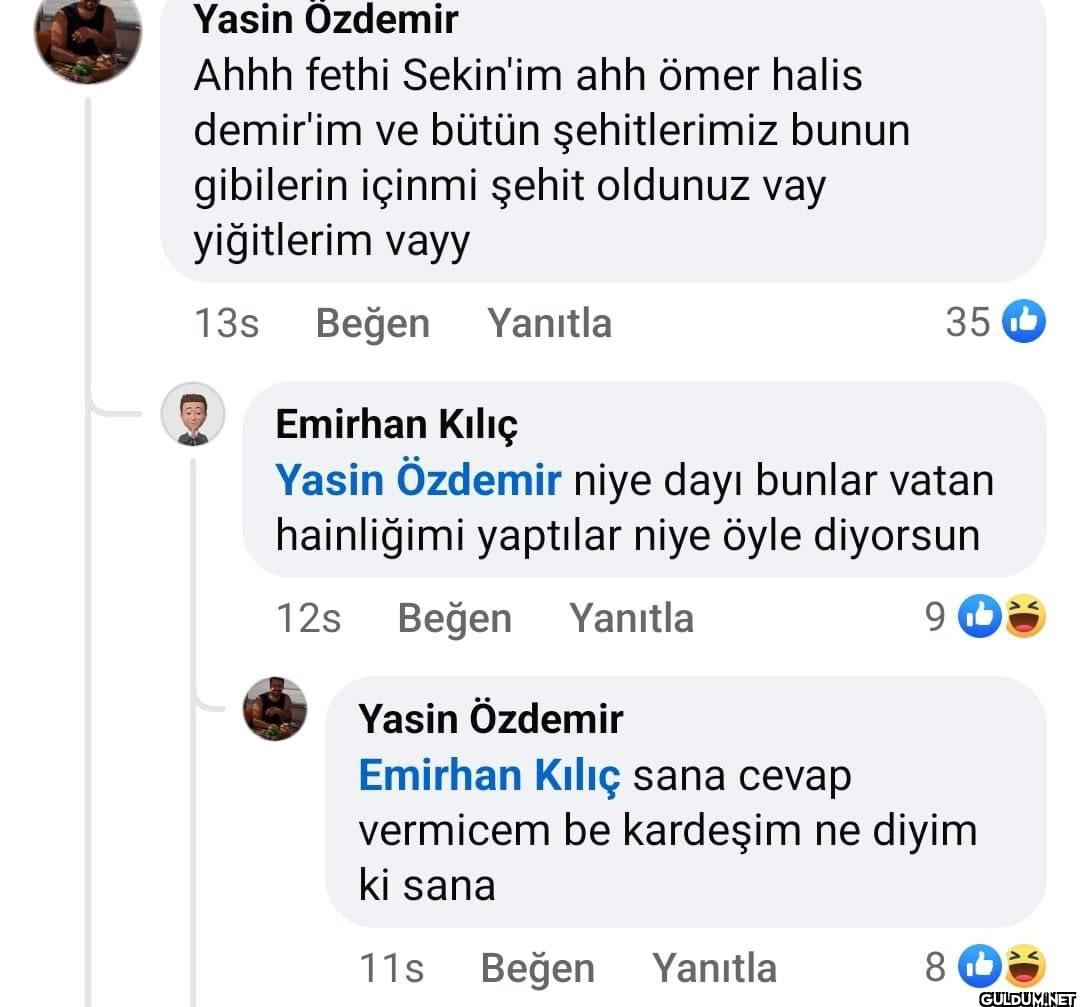The width and height of the screenshot is (1080, 1007).
Task: Click the GULDUM.NET watermark
Action: coord(1025,998)
